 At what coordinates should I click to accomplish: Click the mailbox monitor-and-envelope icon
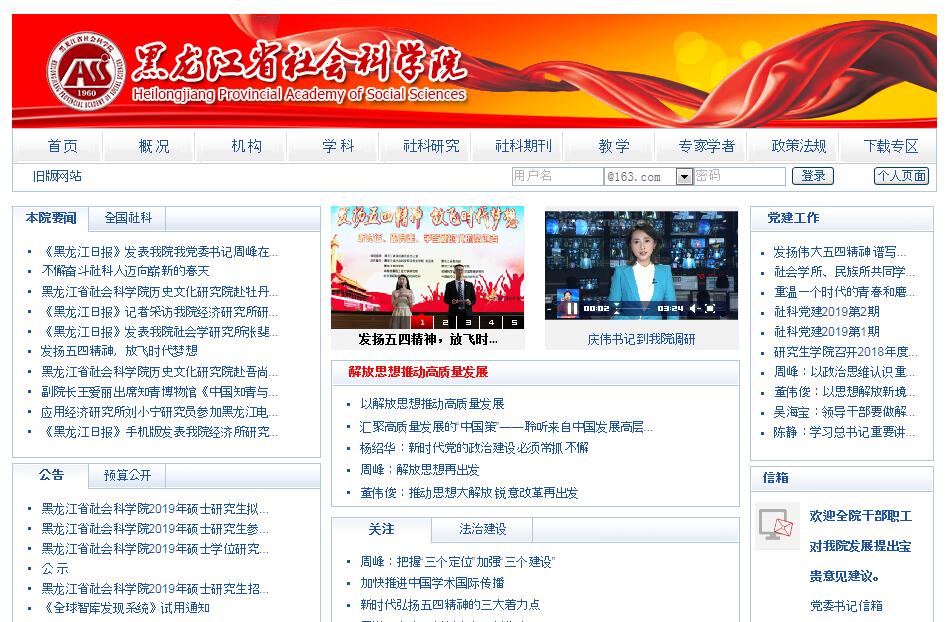[777, 525]
